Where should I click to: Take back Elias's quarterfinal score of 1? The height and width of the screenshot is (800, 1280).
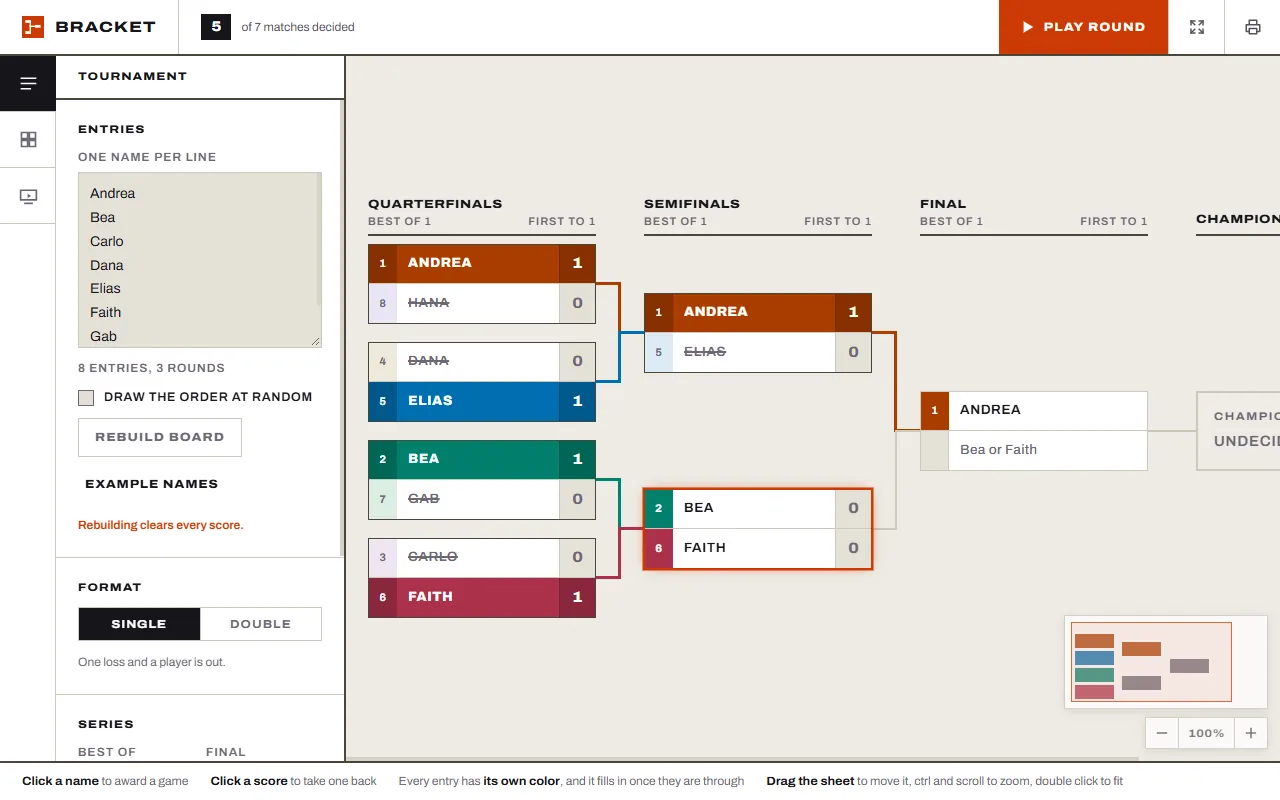[x=577, y=401]
